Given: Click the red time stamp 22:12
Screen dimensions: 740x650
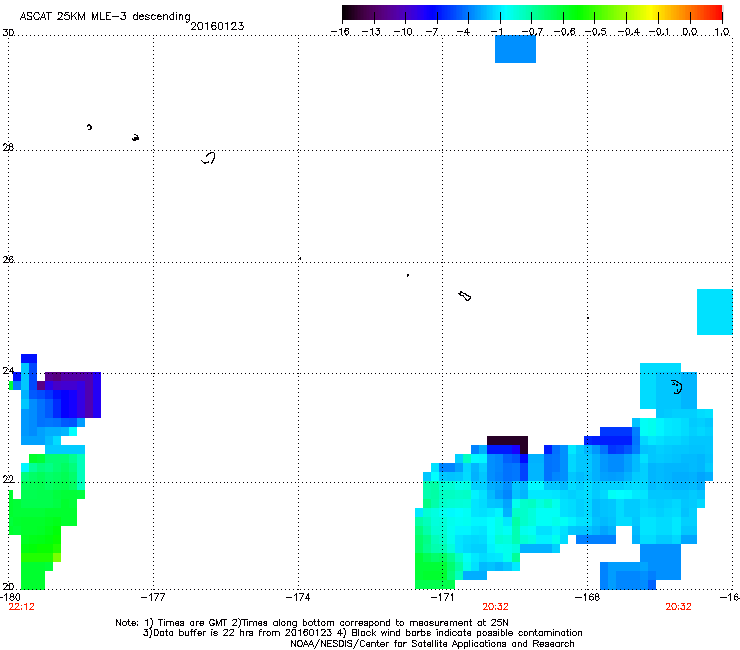Looking at the screenshot, I should point(22,607).
